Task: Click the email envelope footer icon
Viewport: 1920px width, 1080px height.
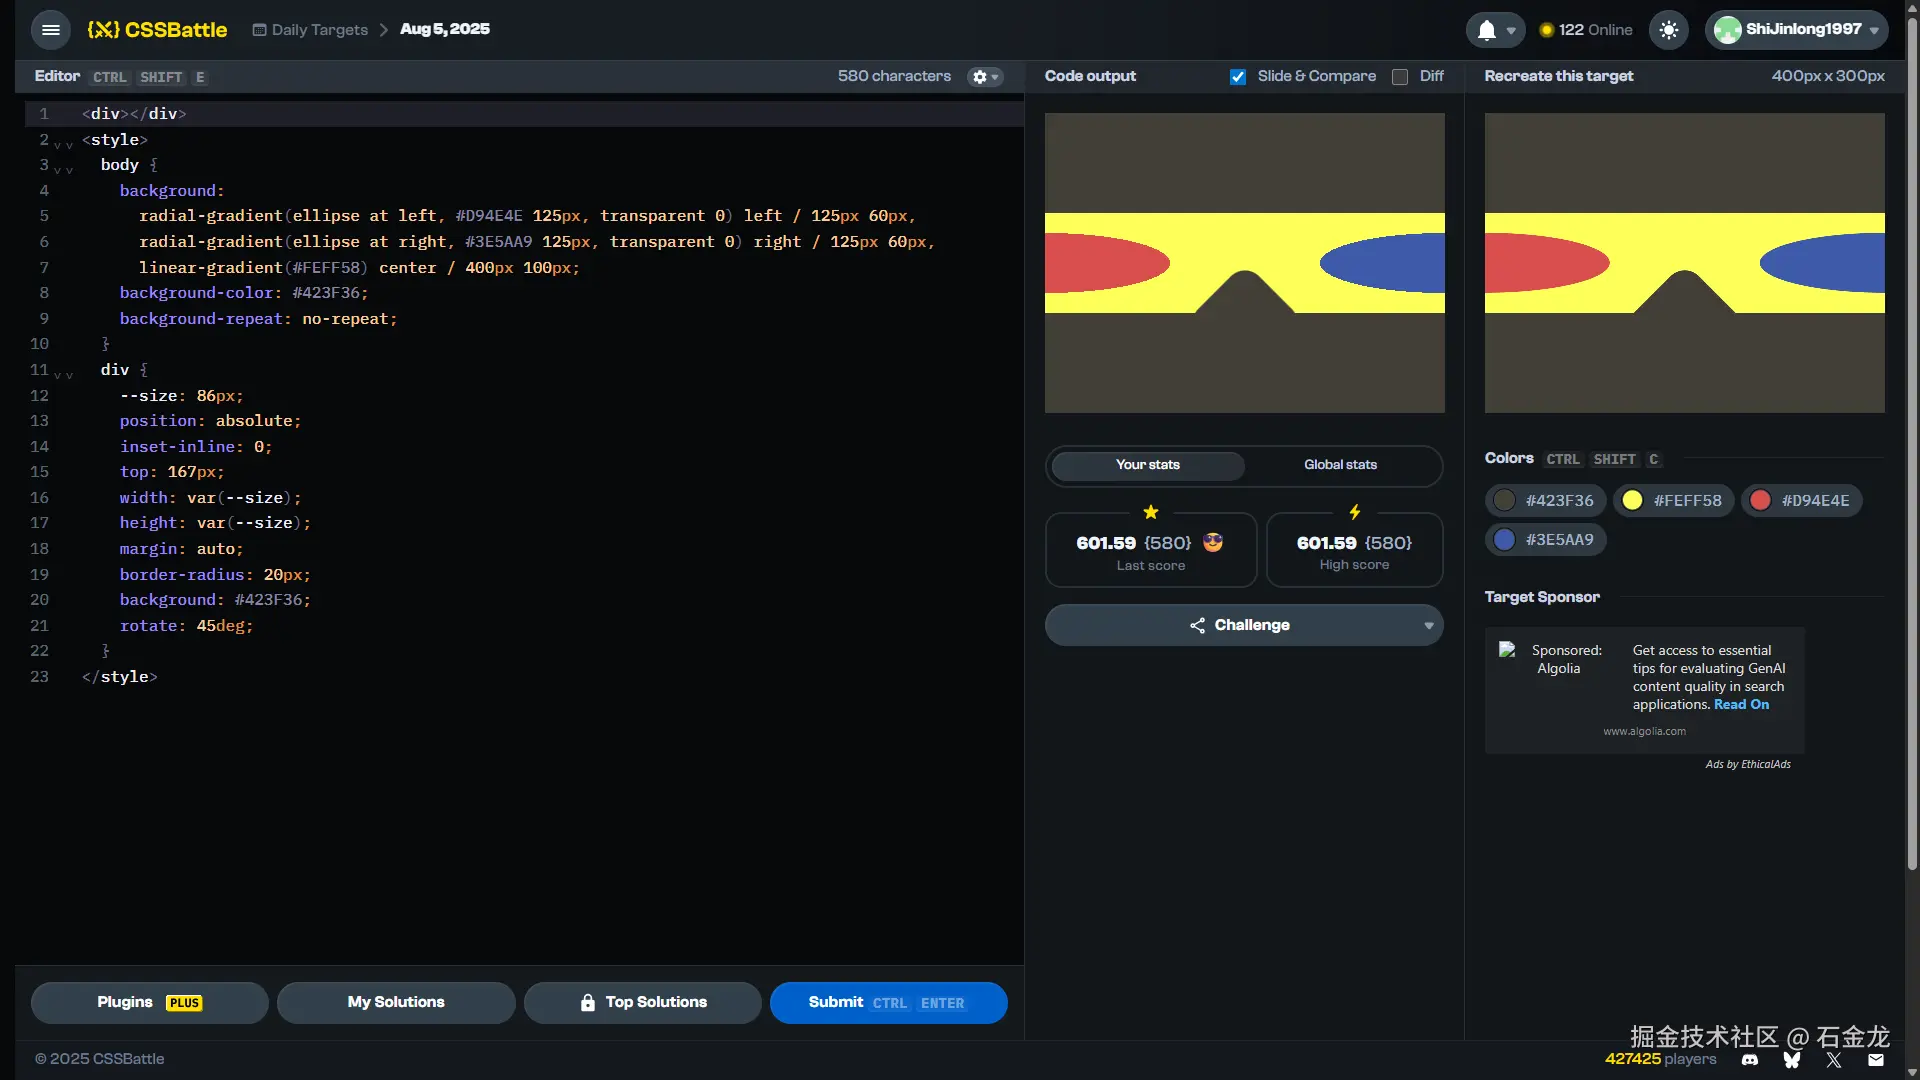Action: 1876,1060
